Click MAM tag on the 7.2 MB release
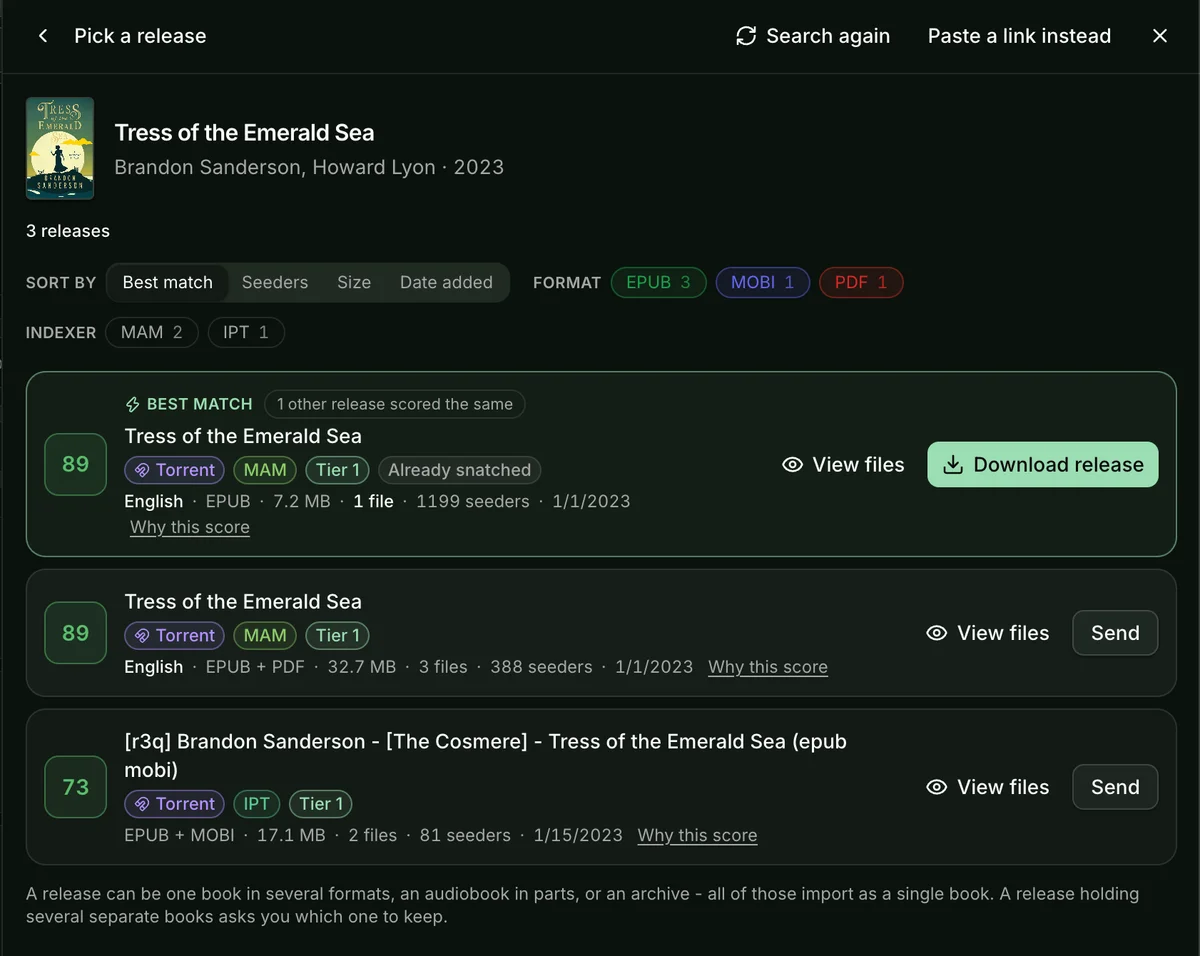Screen dimensions: 1200x956 point(265,470)
